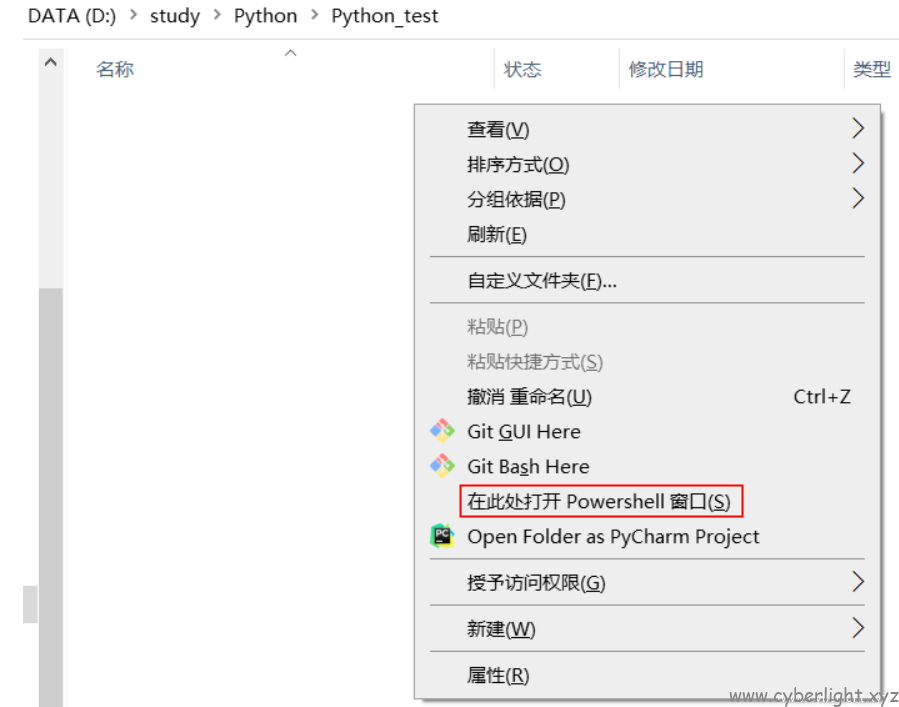The image size is (899, 707).
Task: Click the left pane vertical scrollbar thumb
Action: (x=50, y=497)
